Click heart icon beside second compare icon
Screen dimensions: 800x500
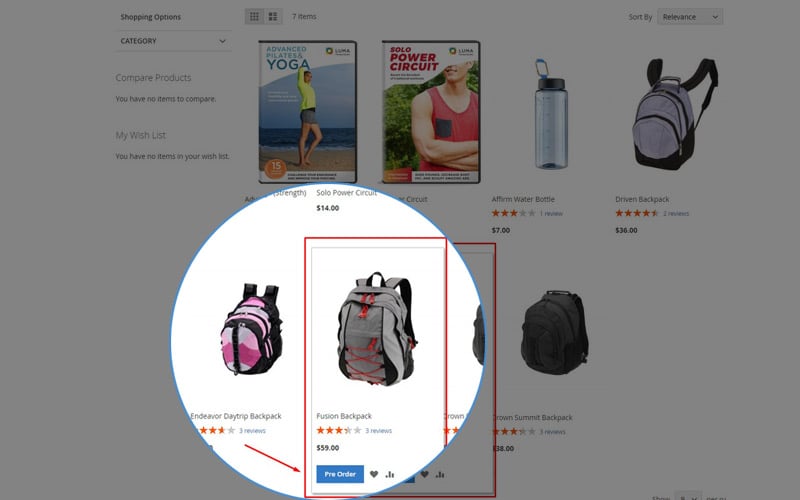(424, 474)
